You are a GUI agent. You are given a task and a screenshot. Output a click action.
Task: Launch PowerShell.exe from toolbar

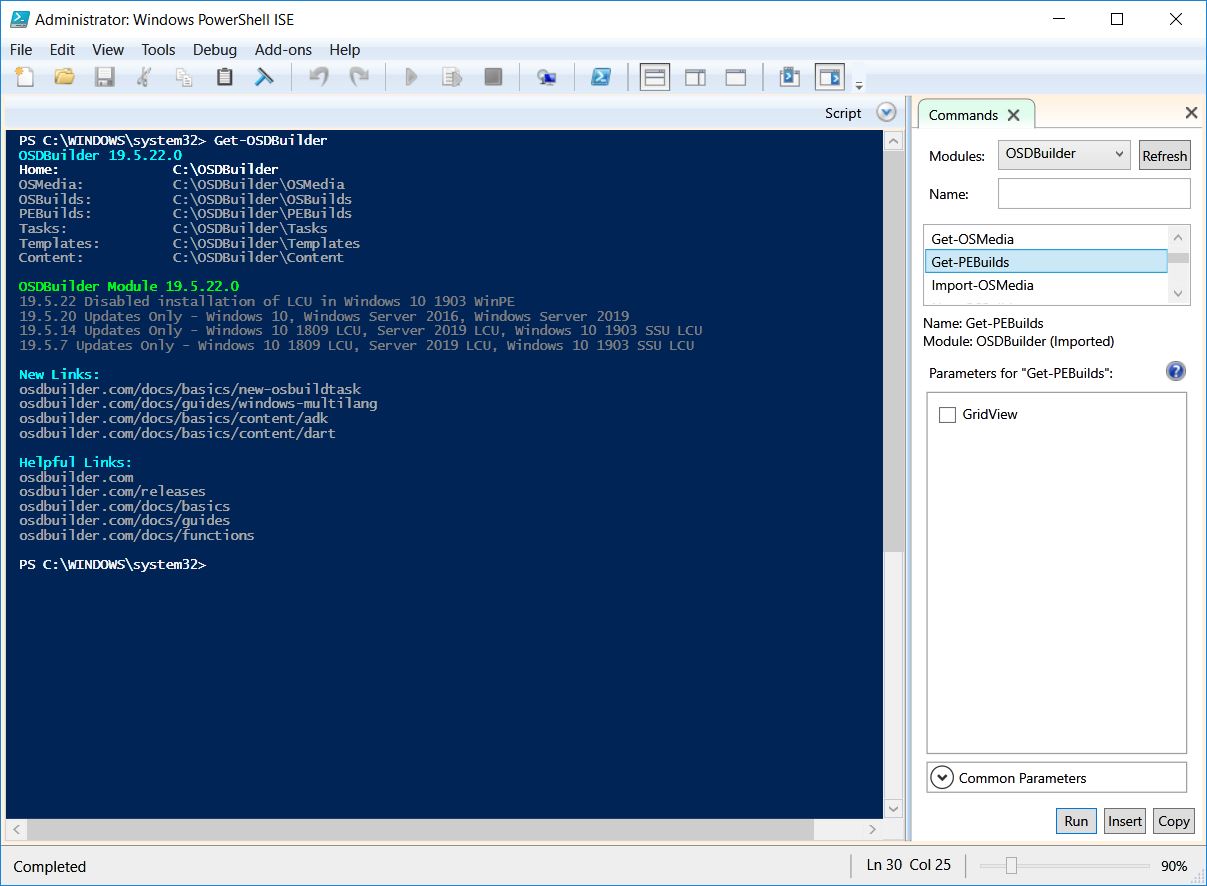point(600,77)
